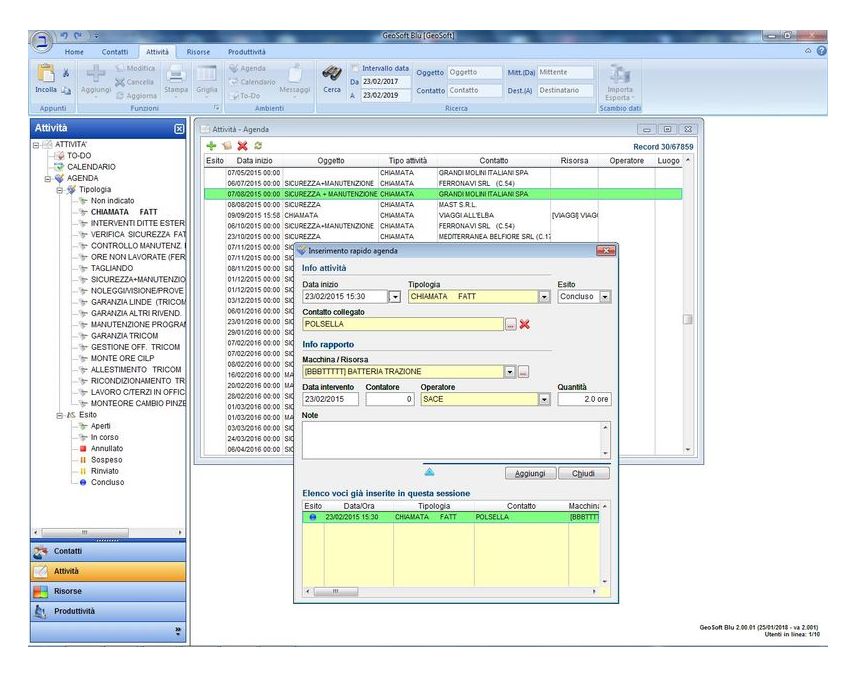Click the edit record icon in the Agenda toolbar
856x678 pixels.
click(x=227, y=146)
